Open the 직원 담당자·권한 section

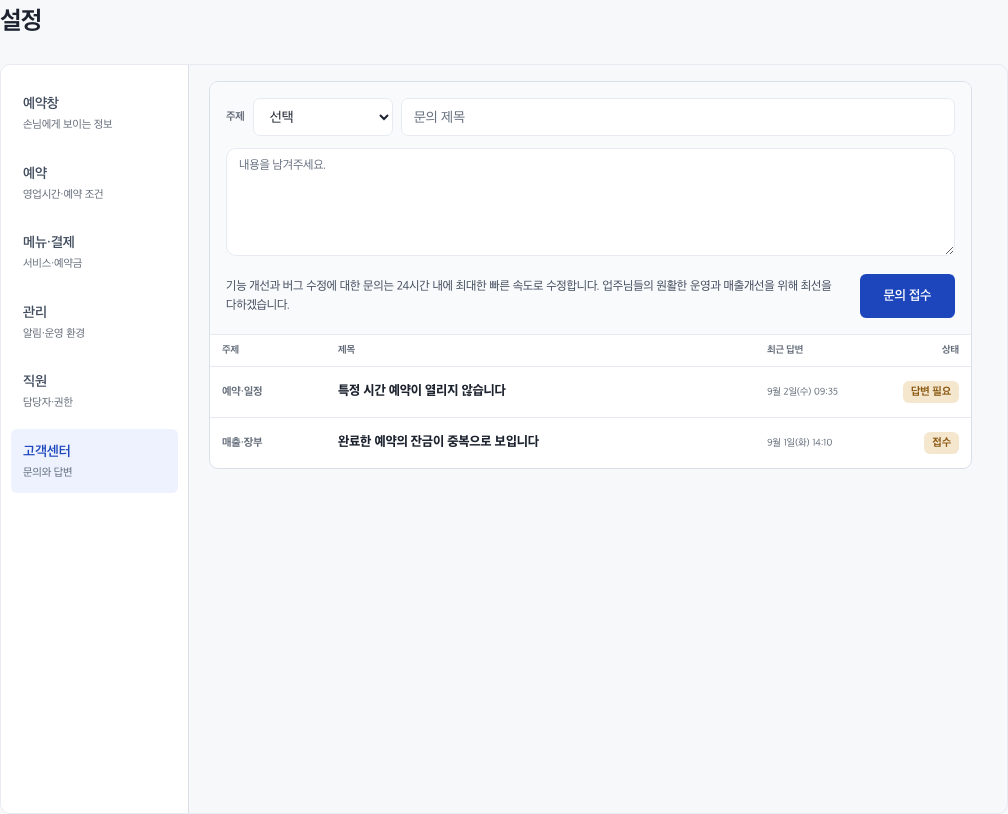94,391
